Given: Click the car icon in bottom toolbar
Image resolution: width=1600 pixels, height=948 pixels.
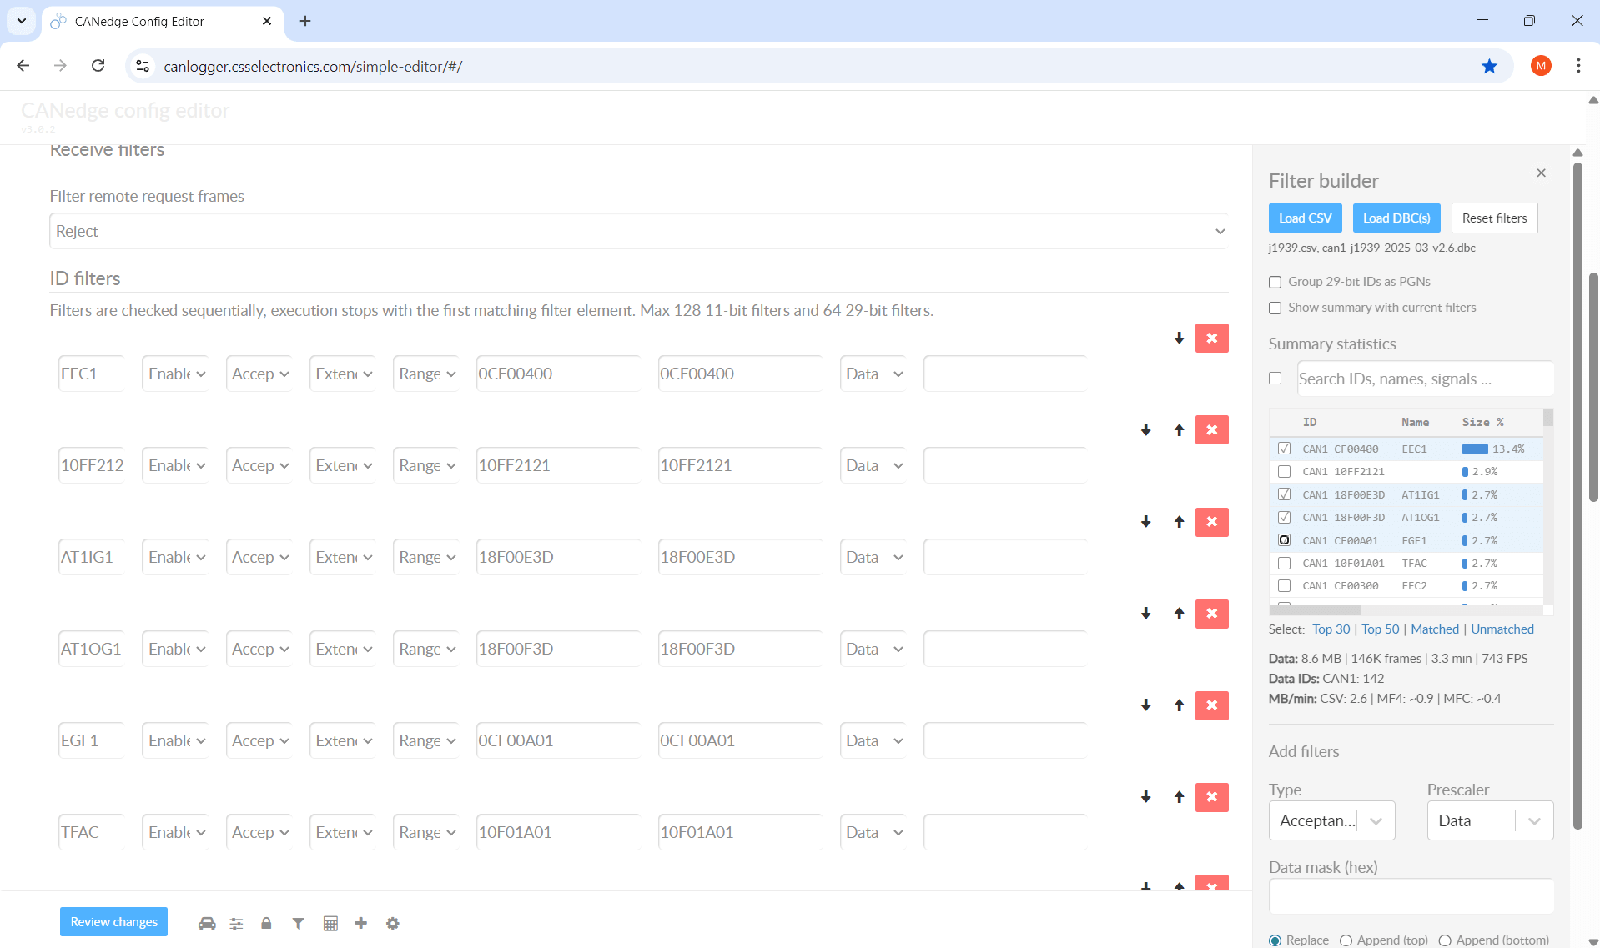Looking at the screenshot, I should point(207,923).
